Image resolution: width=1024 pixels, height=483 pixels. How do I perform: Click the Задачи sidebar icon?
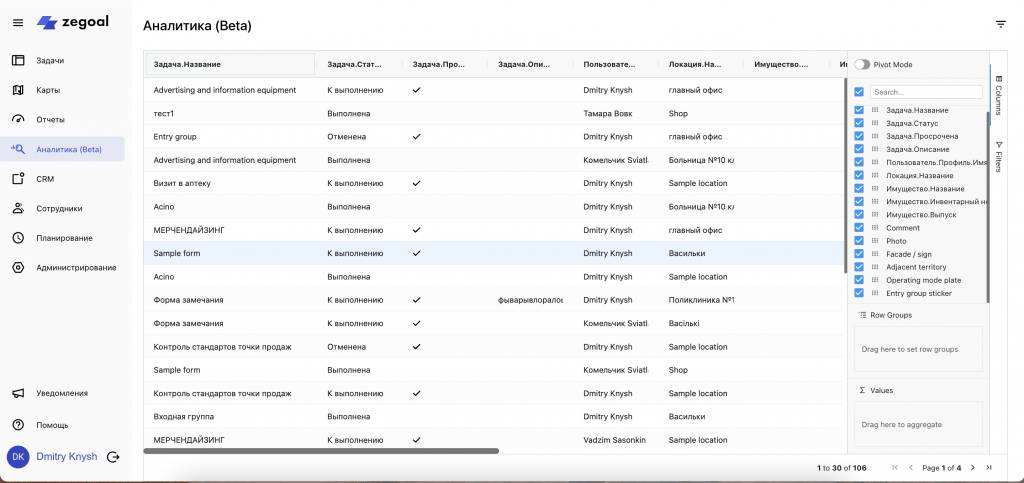point(18,61)
